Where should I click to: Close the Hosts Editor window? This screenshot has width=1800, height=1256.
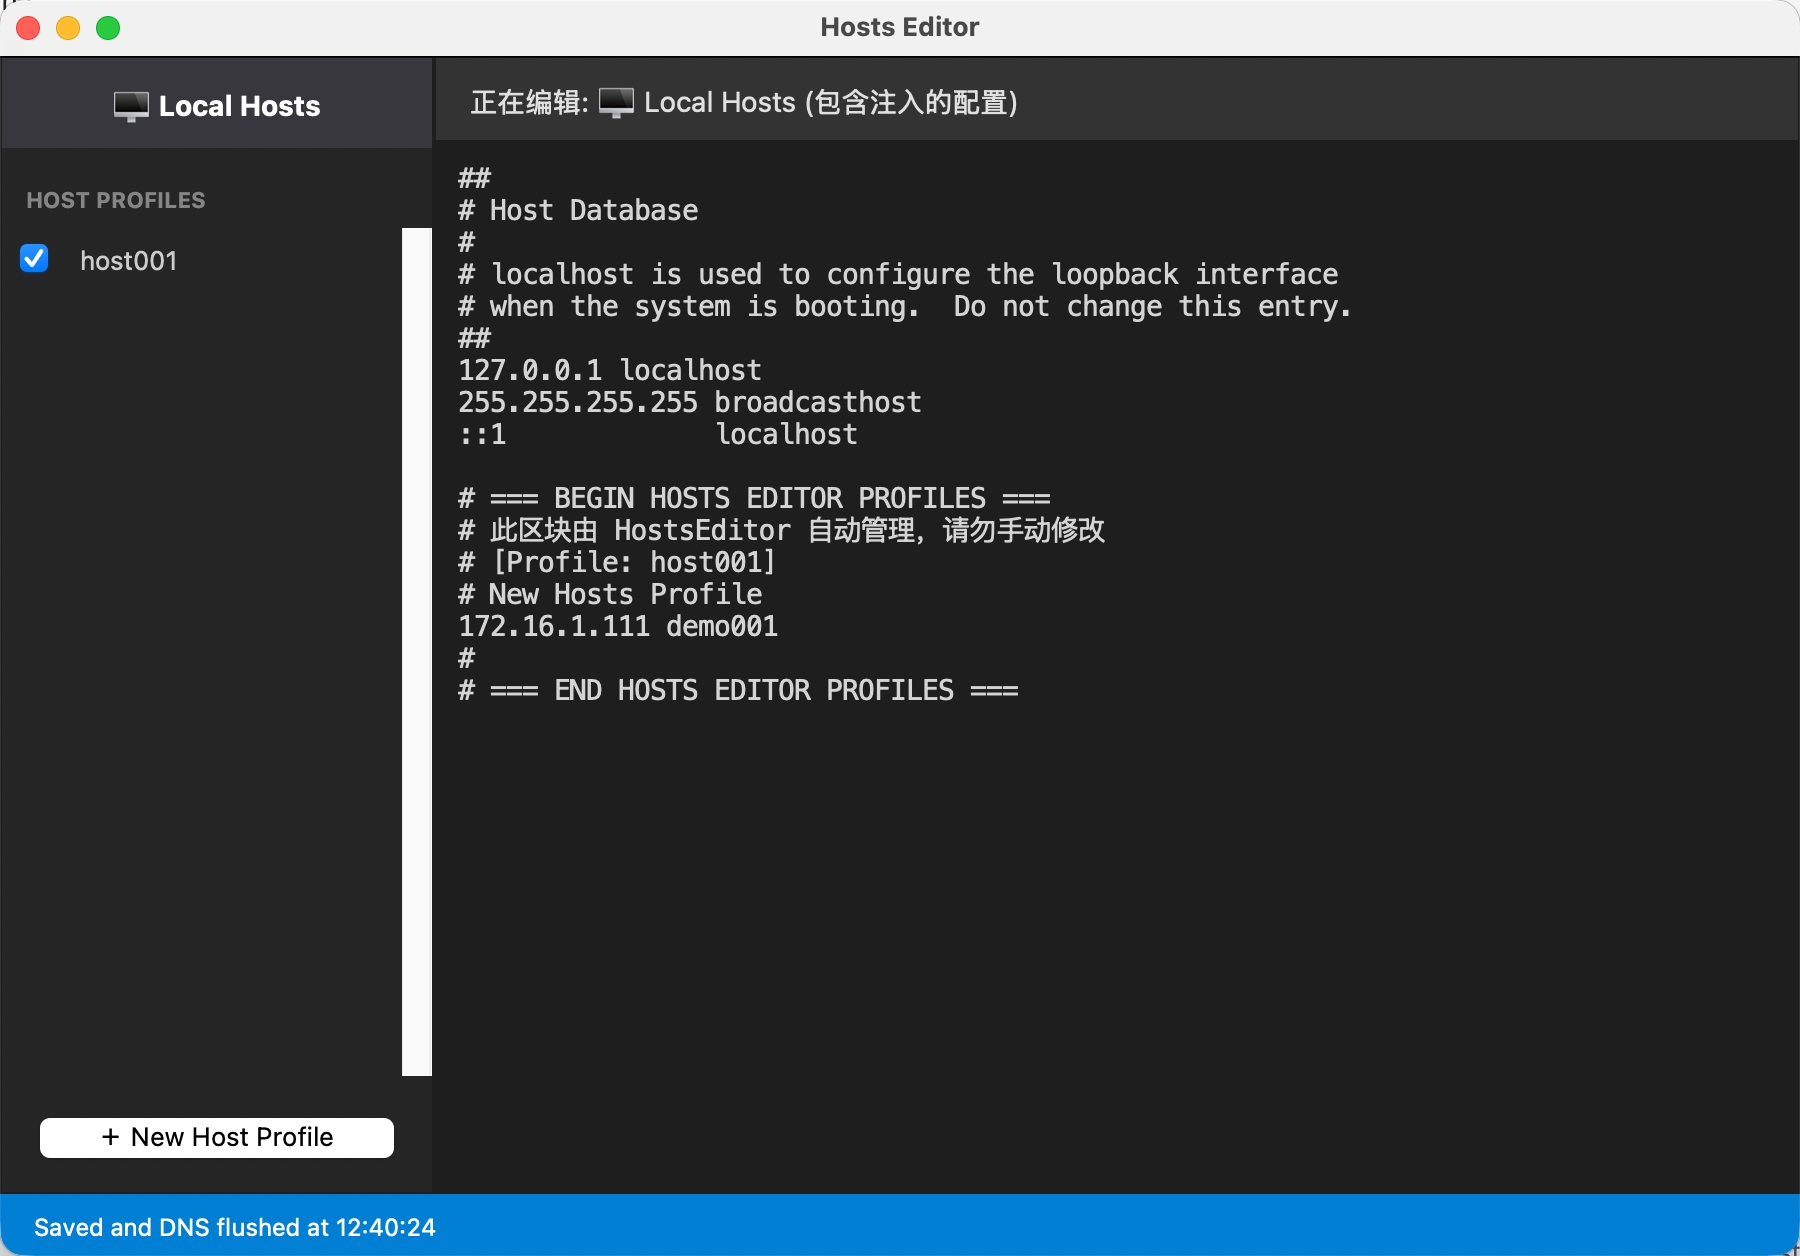pyautogui.click(x=28, y=28)
